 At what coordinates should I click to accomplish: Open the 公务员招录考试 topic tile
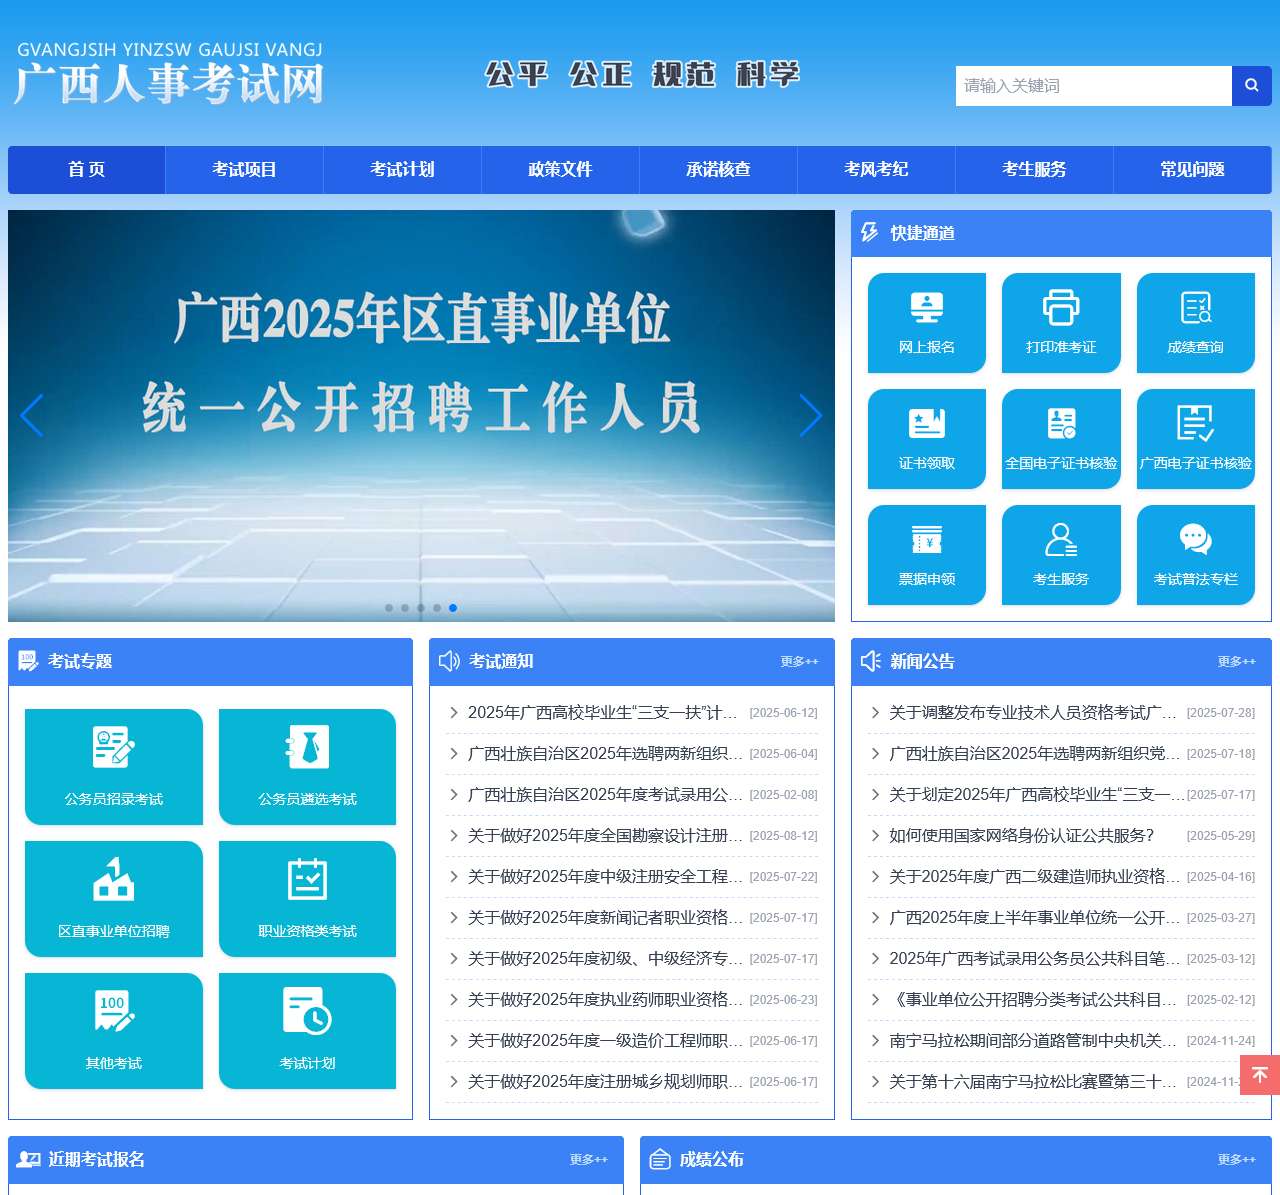[114, 766]
